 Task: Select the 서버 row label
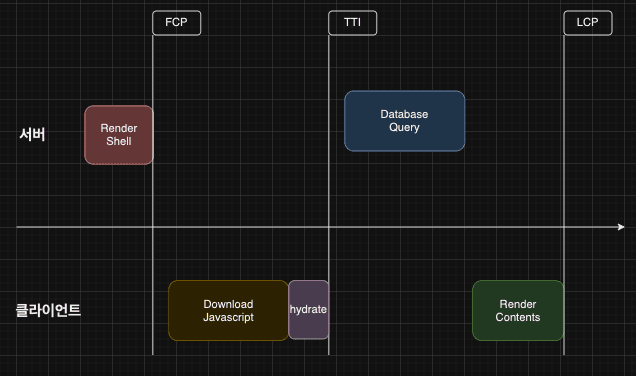point(32,134)
